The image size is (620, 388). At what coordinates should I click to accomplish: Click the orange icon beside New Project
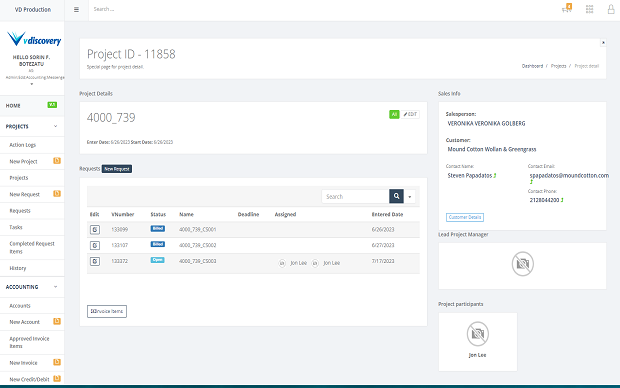(x=57, y=161)
